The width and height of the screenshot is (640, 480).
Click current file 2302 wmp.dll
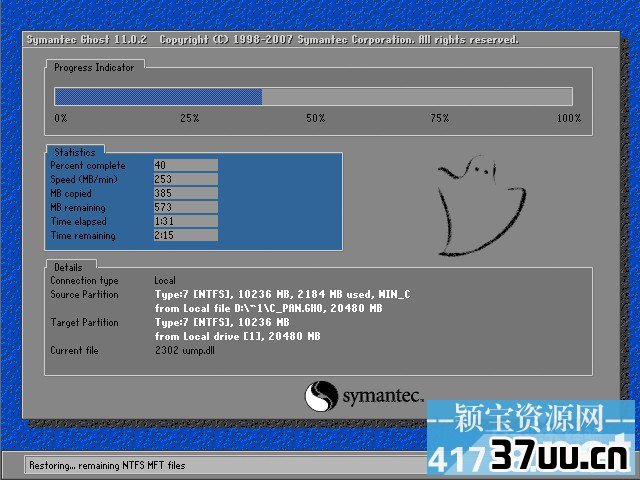184,351
